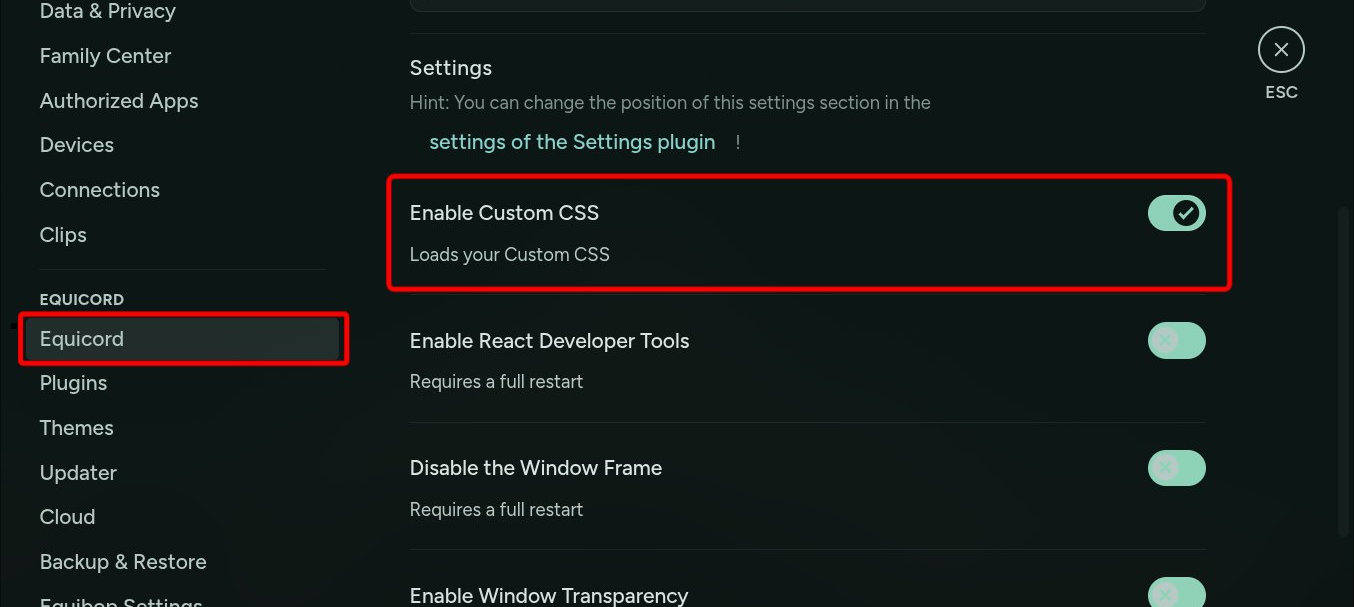The height and width of the screenshot is (607, 1354).
Task: View Authorized Apps
Action: click(118, 100)
